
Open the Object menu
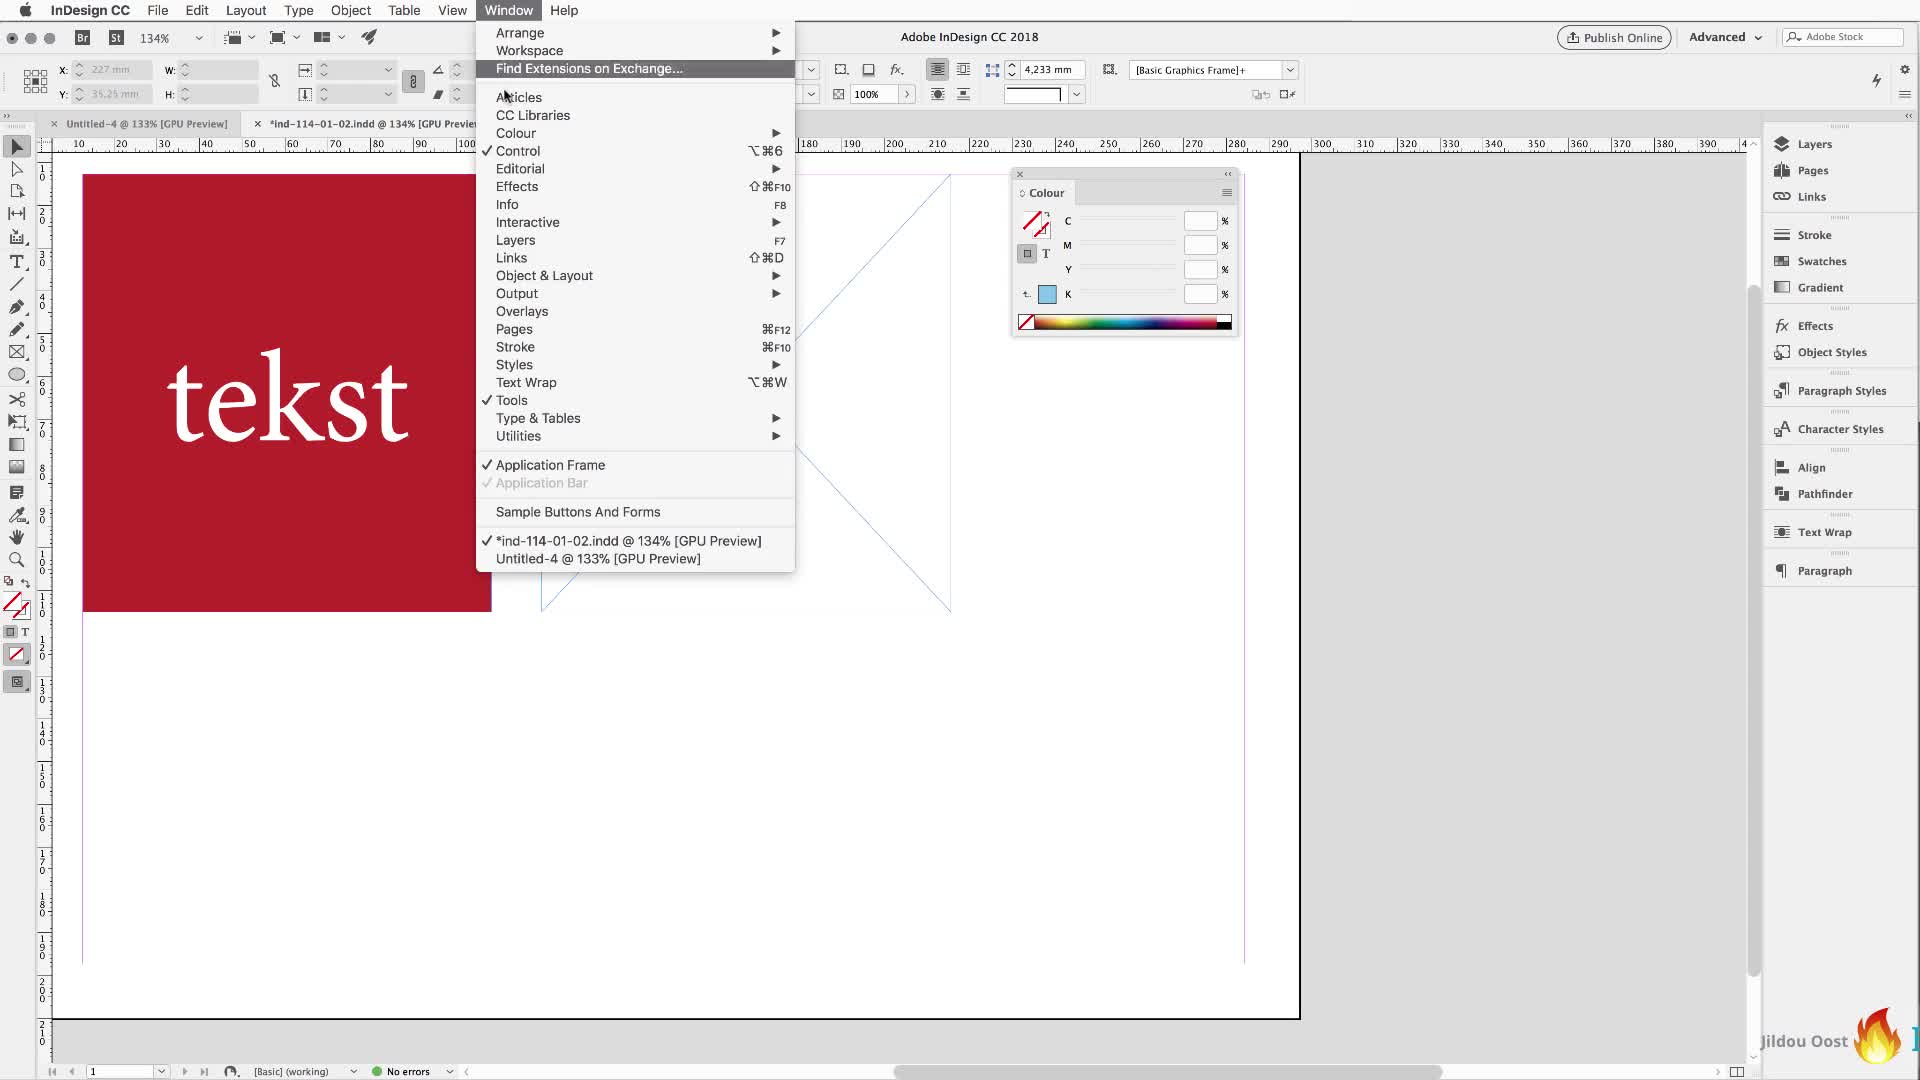click(350, 10)
